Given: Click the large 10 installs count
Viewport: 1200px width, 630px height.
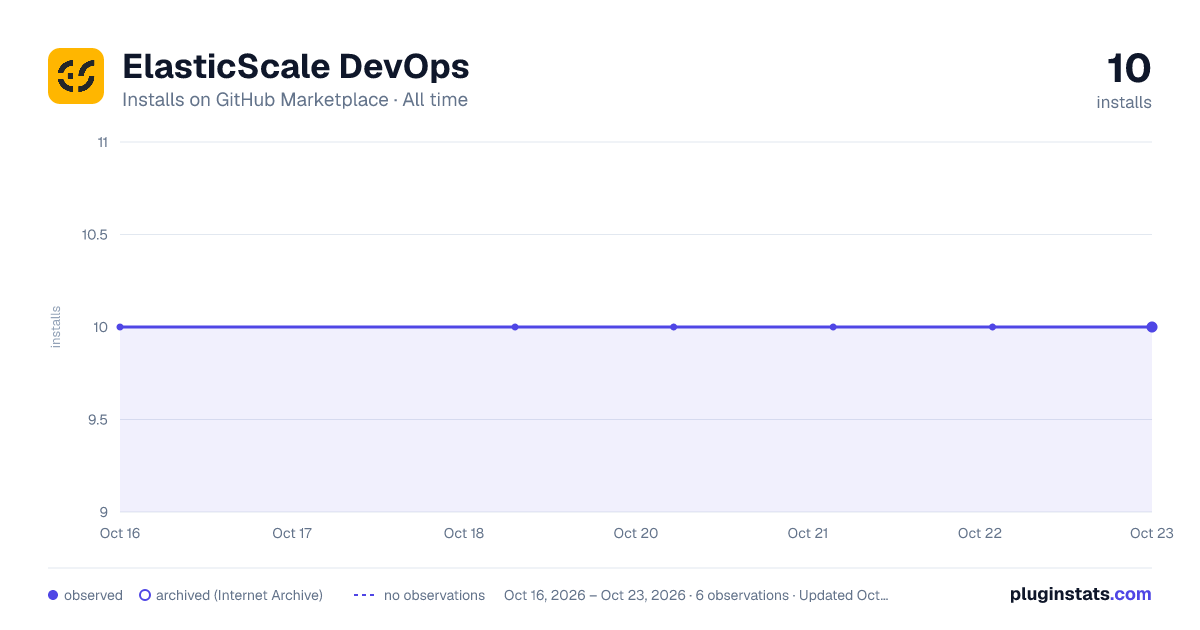Looking at the screenshot, I should (1129, 69).
